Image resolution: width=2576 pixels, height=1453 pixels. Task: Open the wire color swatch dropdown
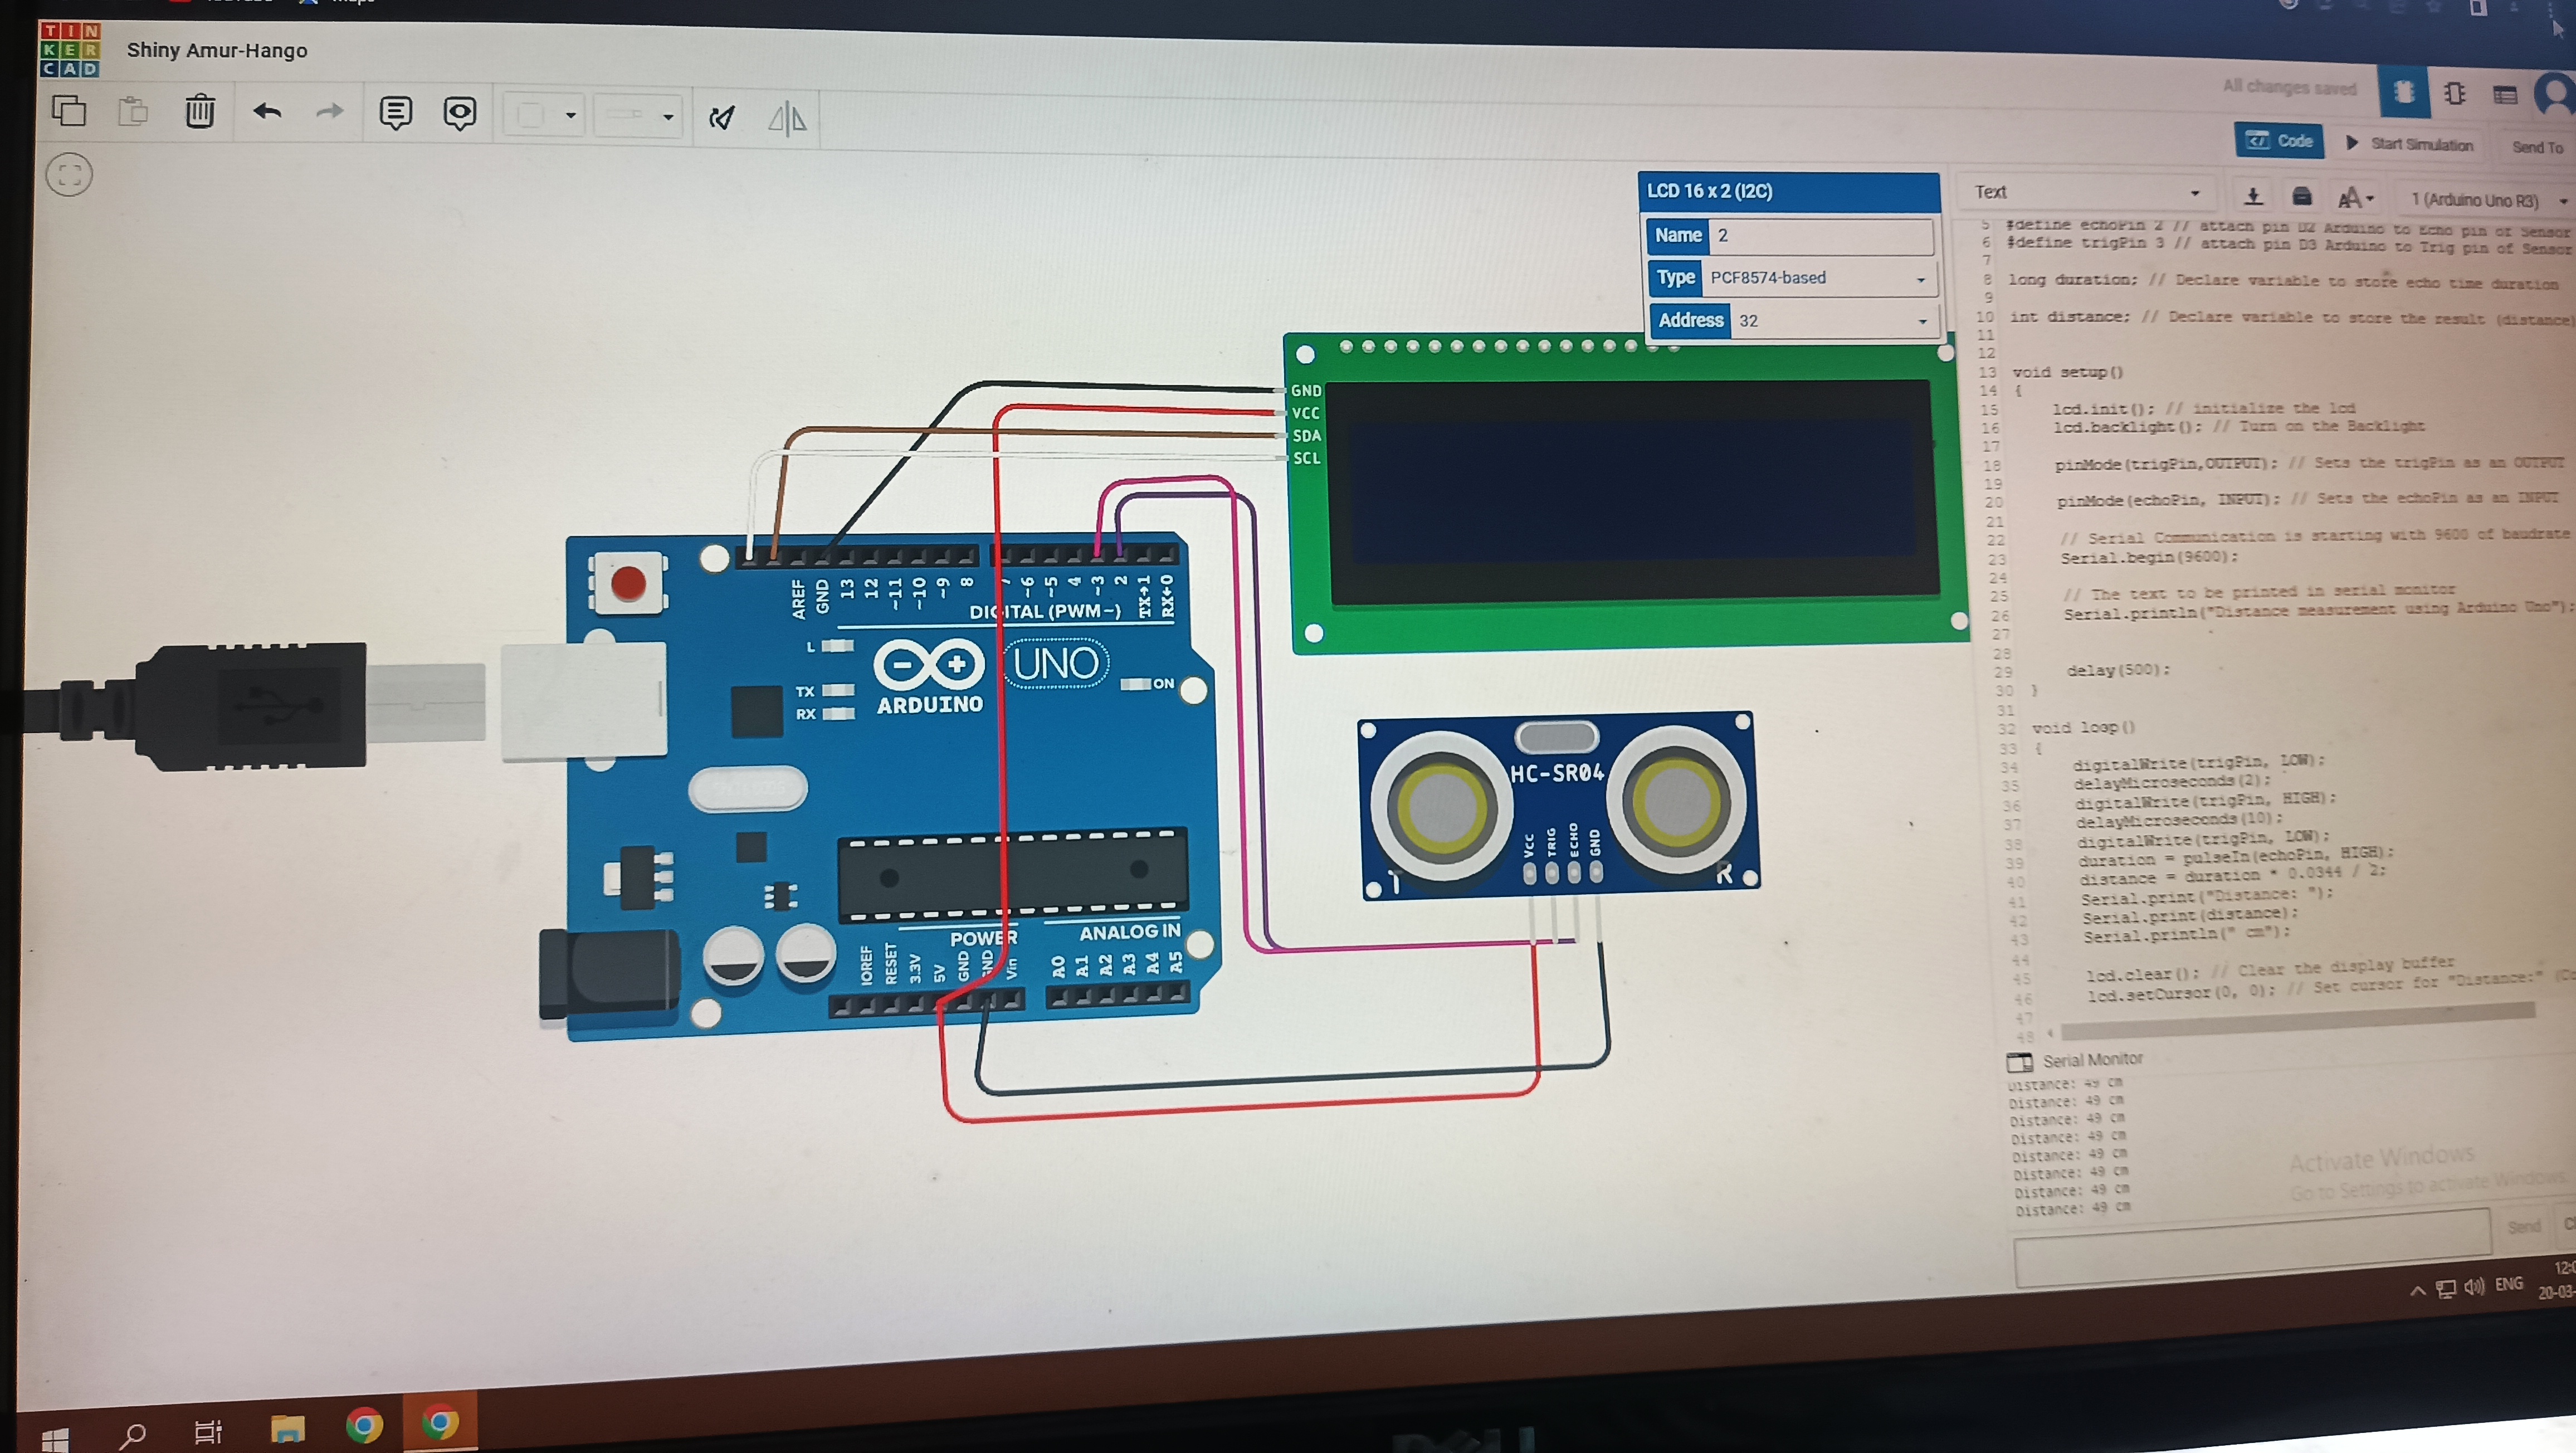point(543,116)
